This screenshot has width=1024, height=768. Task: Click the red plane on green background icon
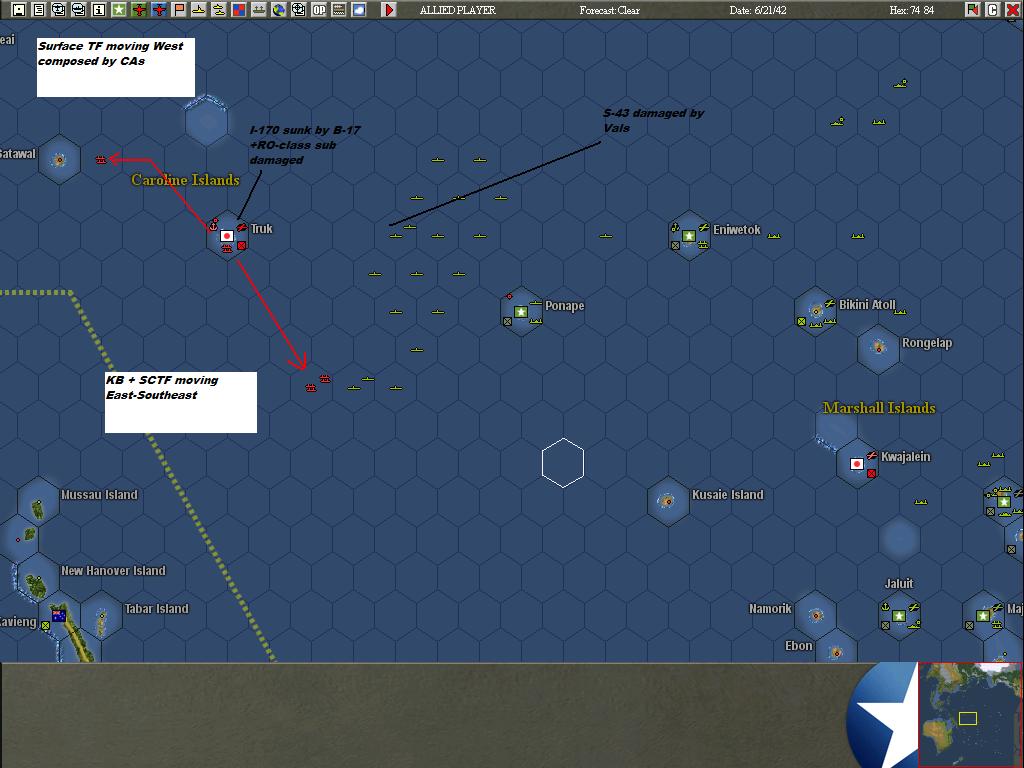(x=139, y=10)
